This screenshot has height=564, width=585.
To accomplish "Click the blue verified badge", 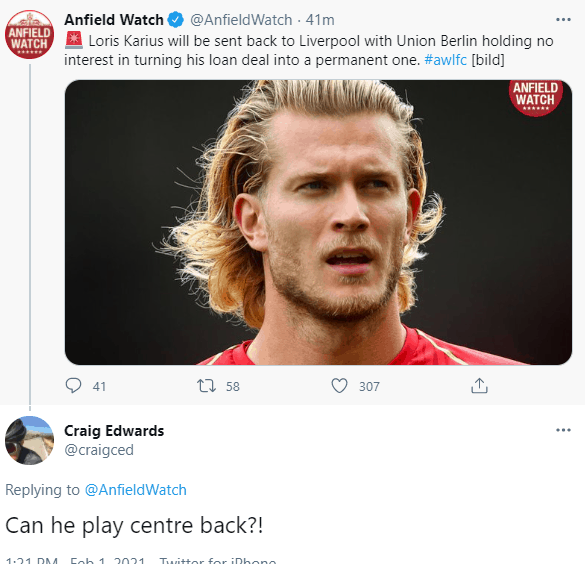I will (x=176, y=20).
